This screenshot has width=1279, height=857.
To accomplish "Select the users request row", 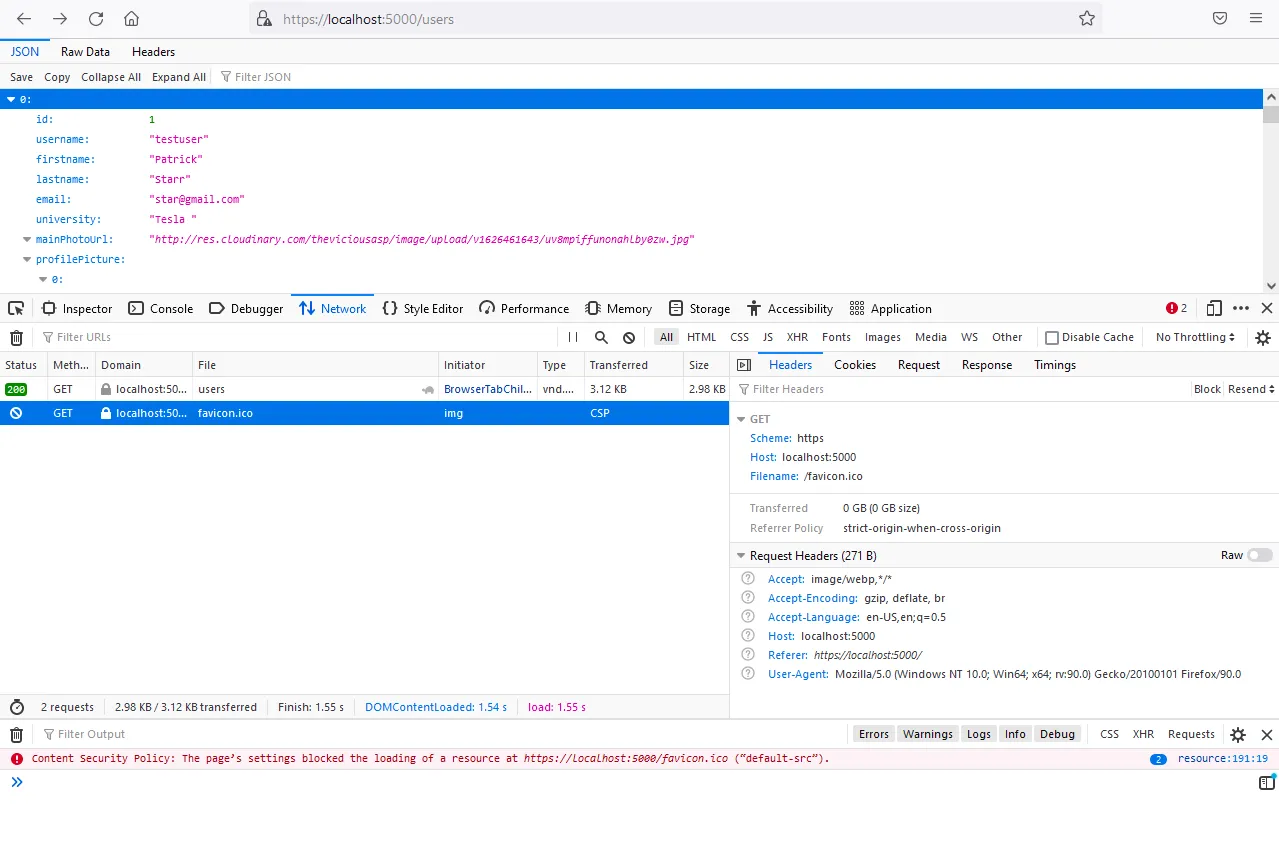I will pyautogui.click(x=364, y=389).
